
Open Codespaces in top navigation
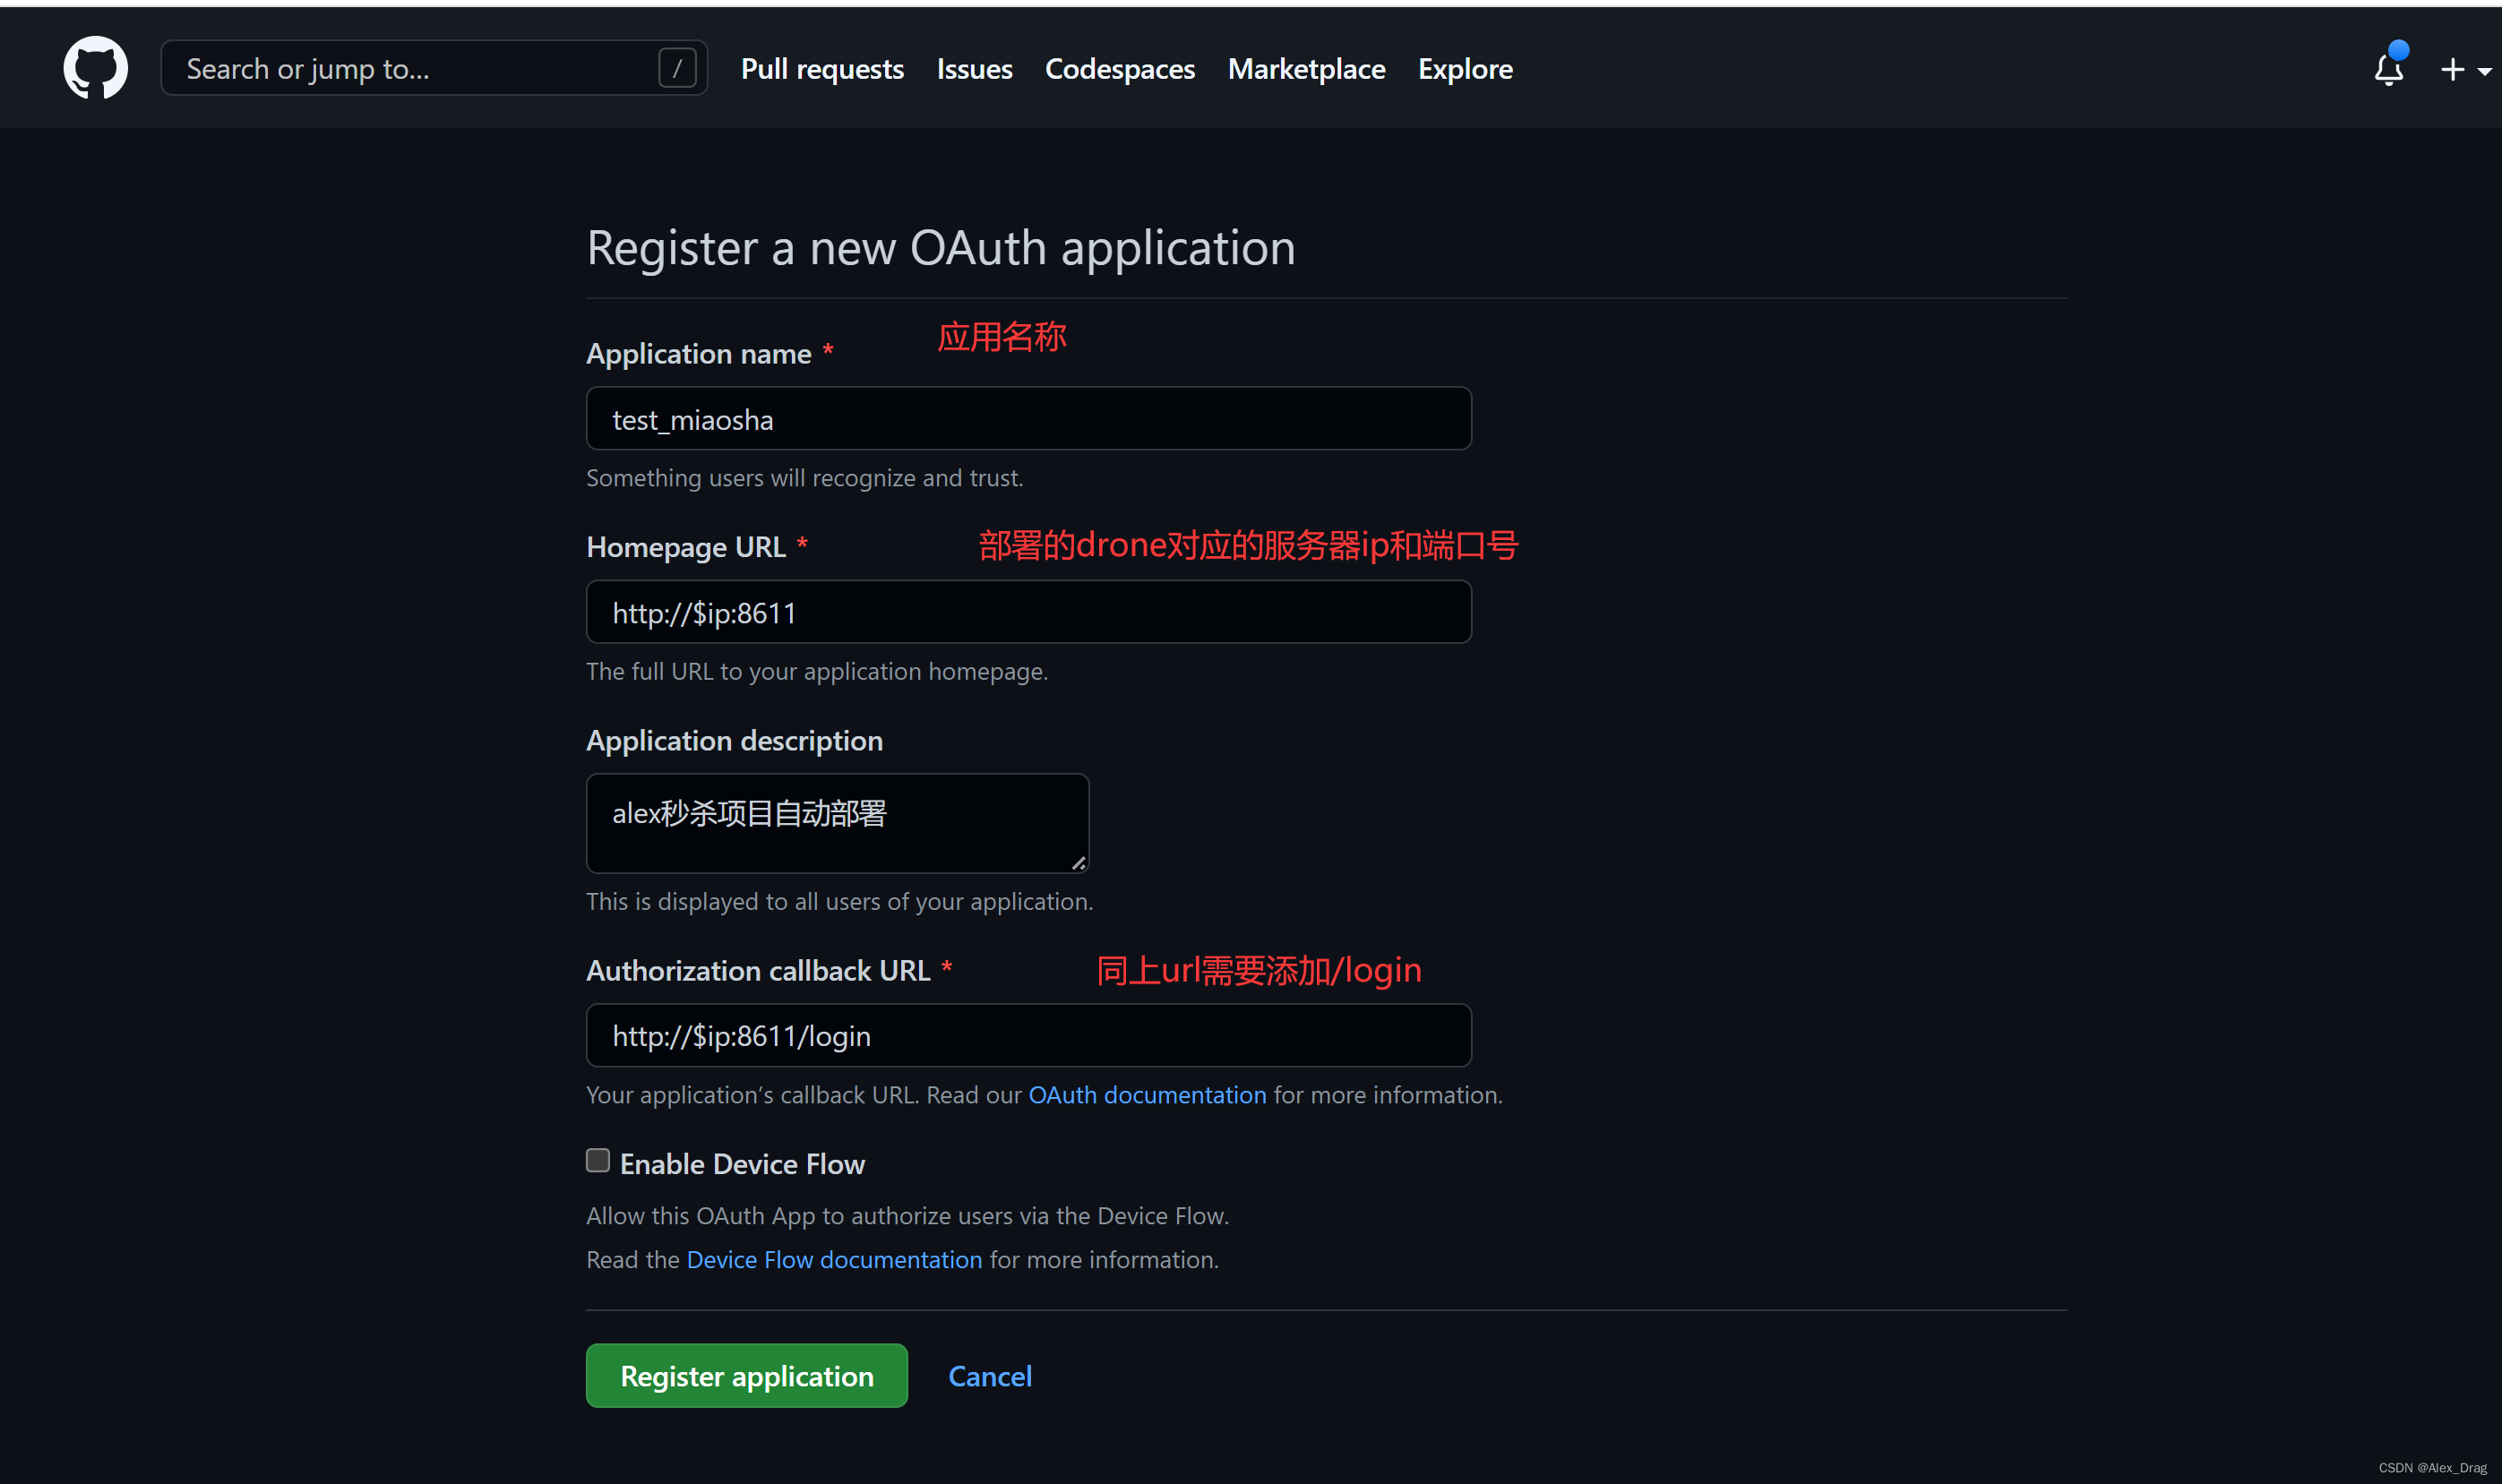point(1119,69)
